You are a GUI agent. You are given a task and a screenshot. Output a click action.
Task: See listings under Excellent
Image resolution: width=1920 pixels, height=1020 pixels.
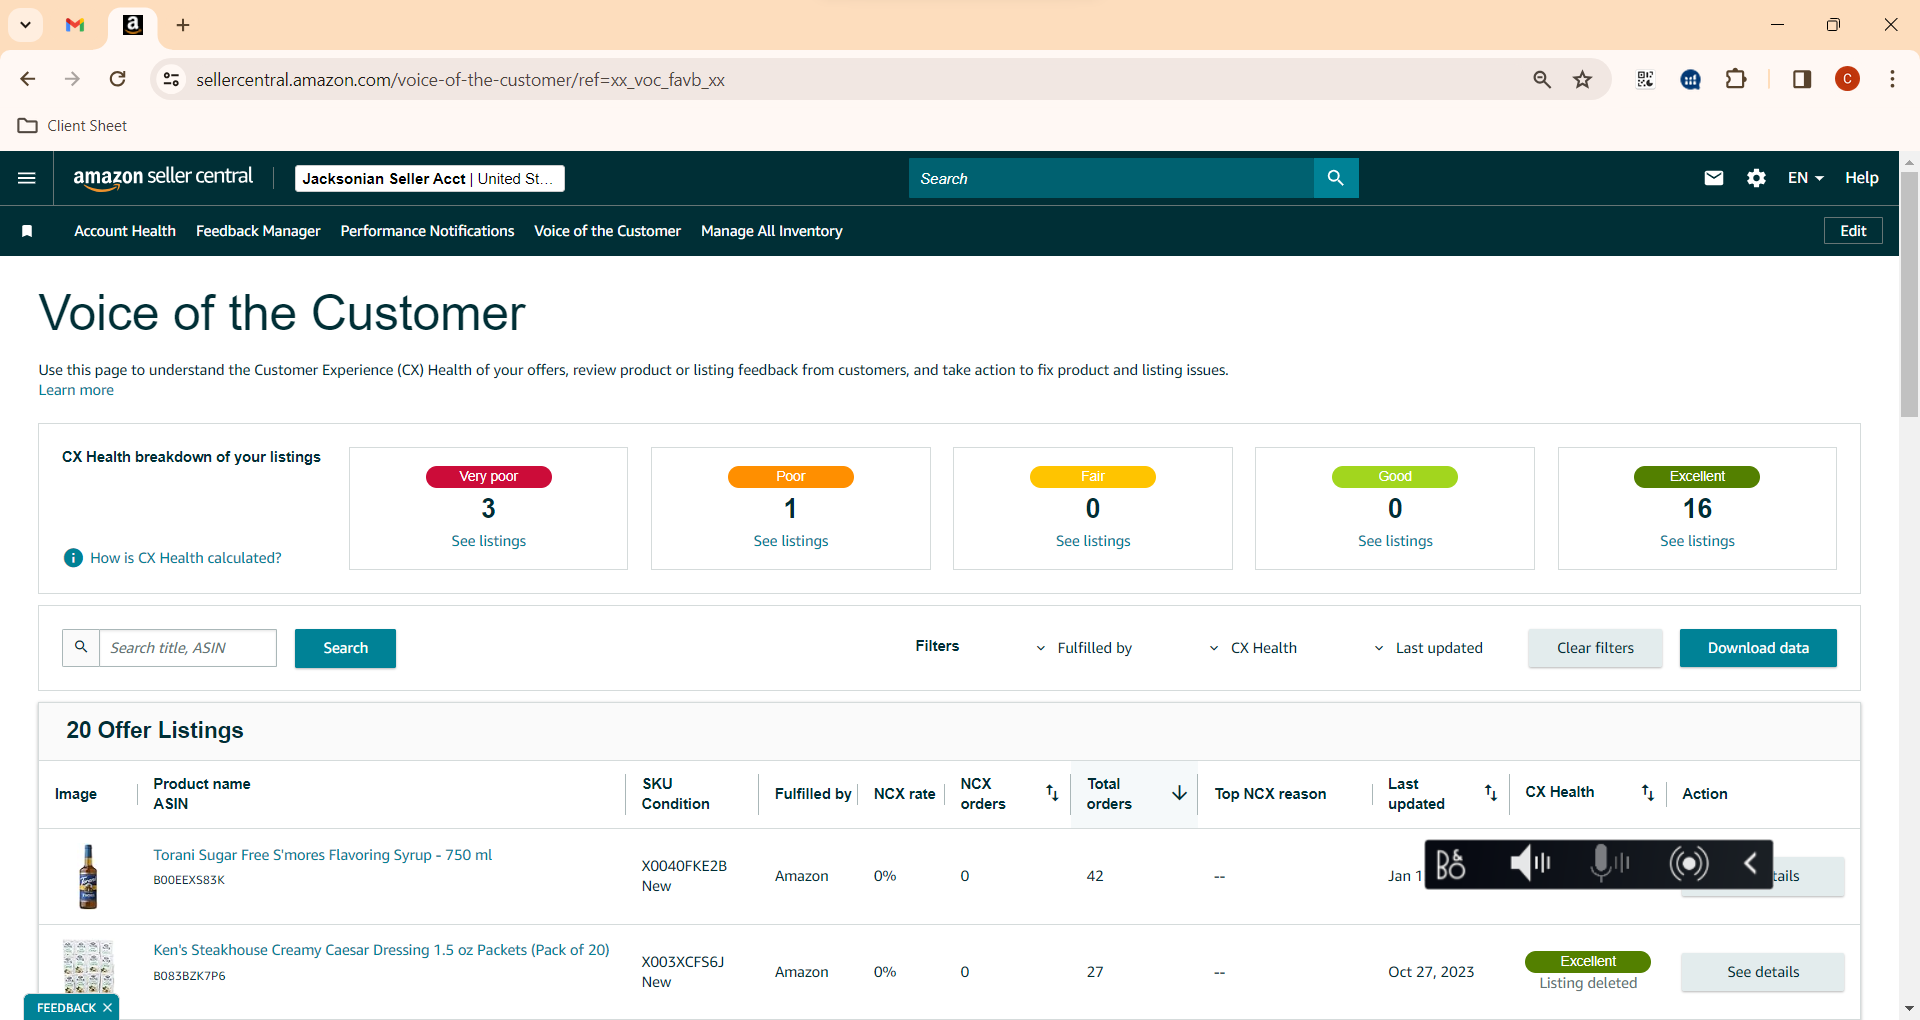point(1697,541)
